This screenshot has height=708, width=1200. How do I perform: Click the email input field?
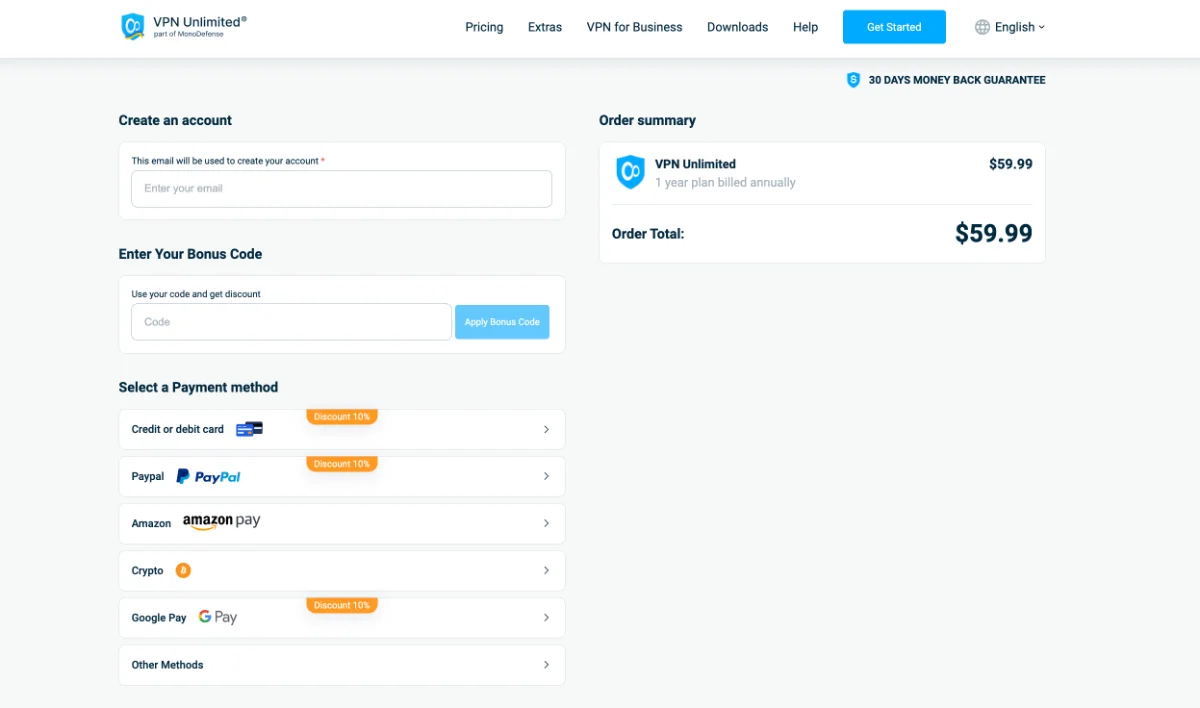[341, 188]
